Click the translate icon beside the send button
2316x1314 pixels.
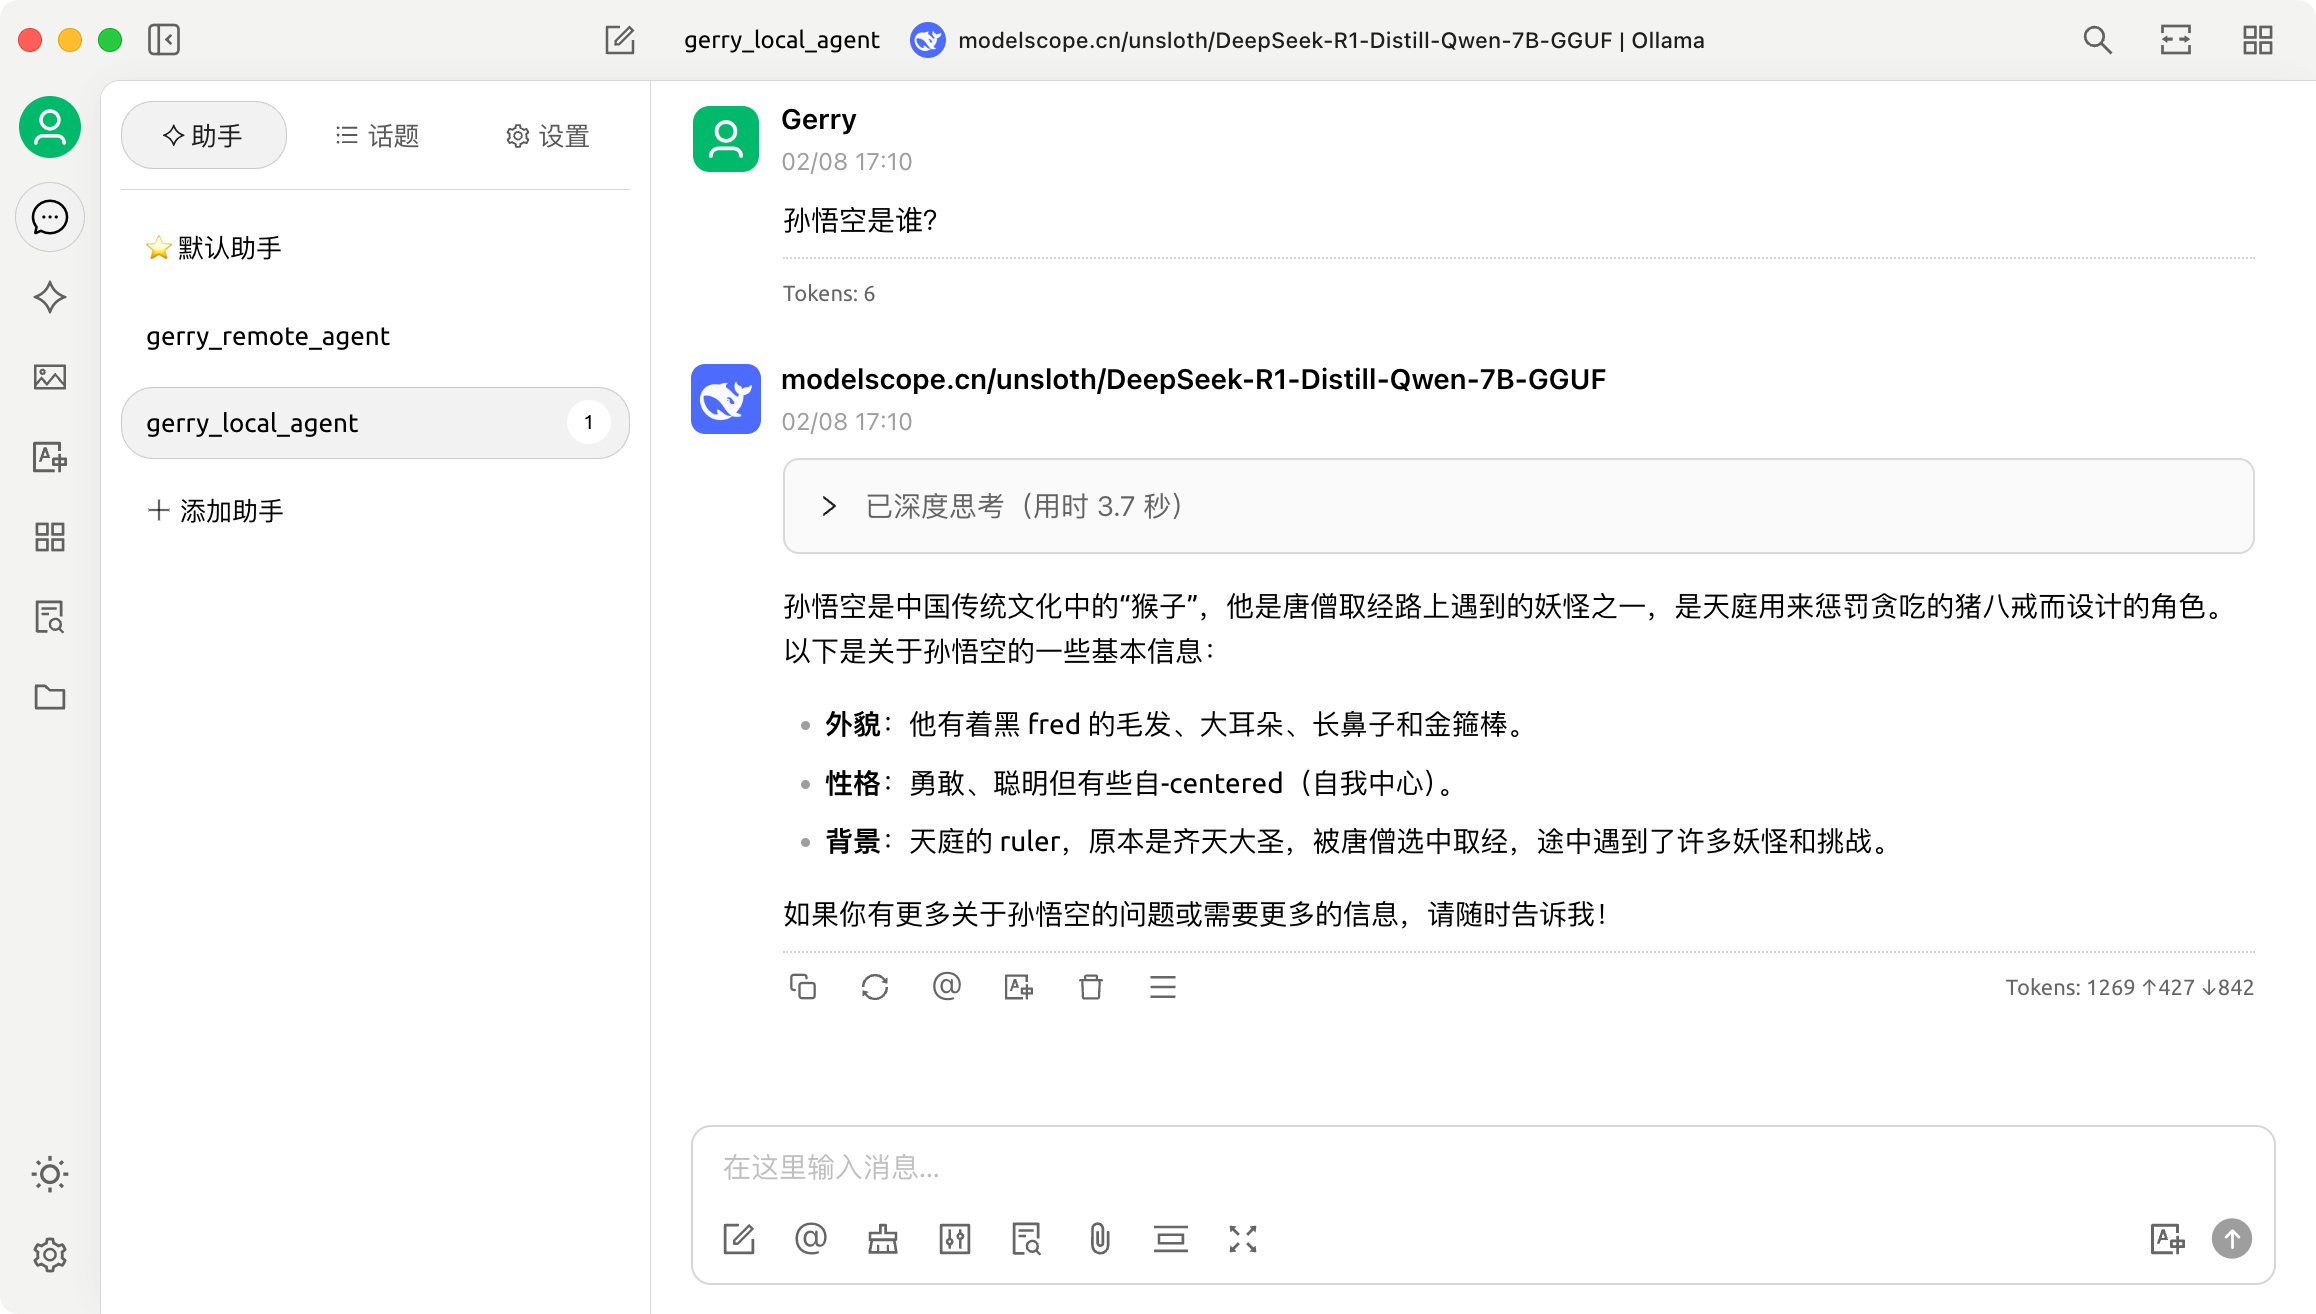click(x=2167, y=1239)
